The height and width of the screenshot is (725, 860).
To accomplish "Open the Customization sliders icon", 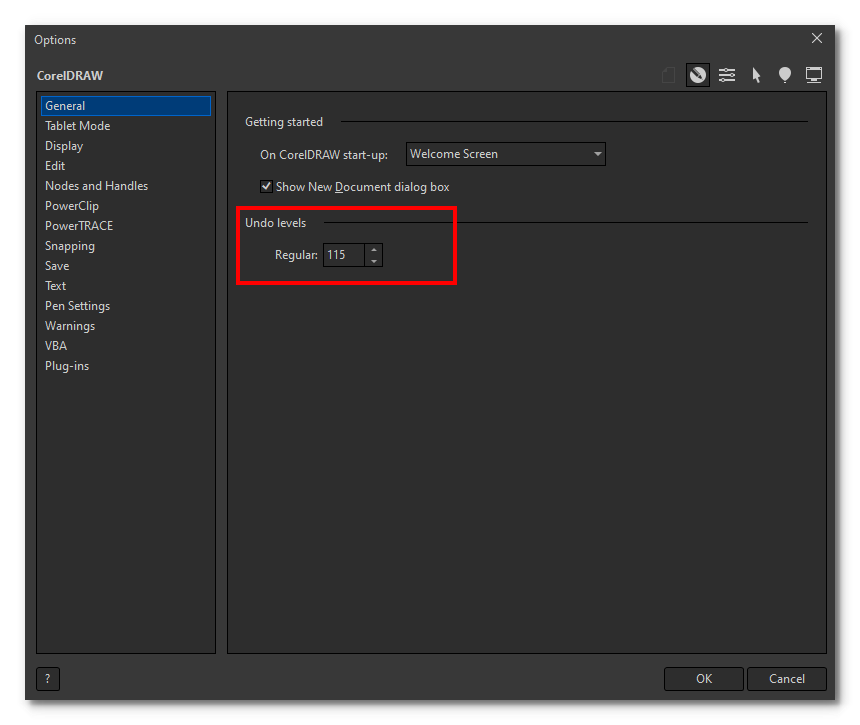I will (x=727, y=75).
